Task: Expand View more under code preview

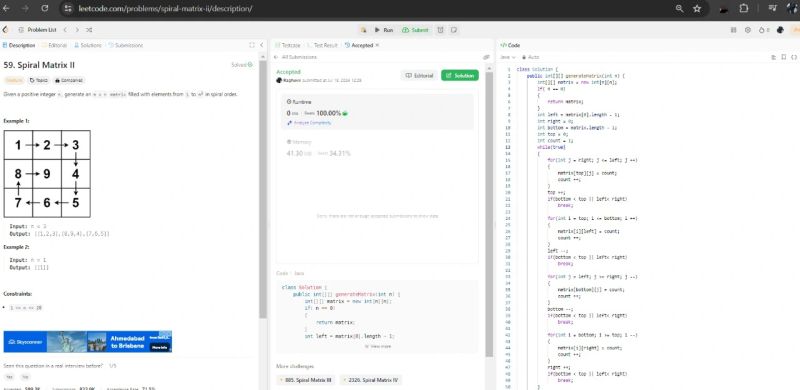Action: [378, 346]
